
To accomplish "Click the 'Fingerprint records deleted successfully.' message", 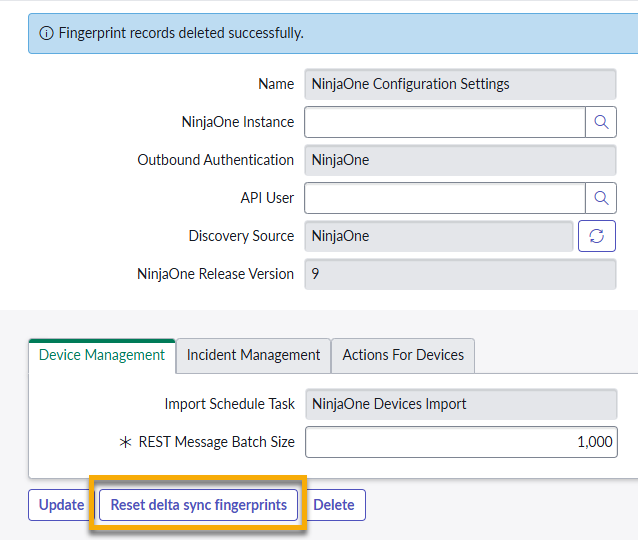I will click(181, 33).
